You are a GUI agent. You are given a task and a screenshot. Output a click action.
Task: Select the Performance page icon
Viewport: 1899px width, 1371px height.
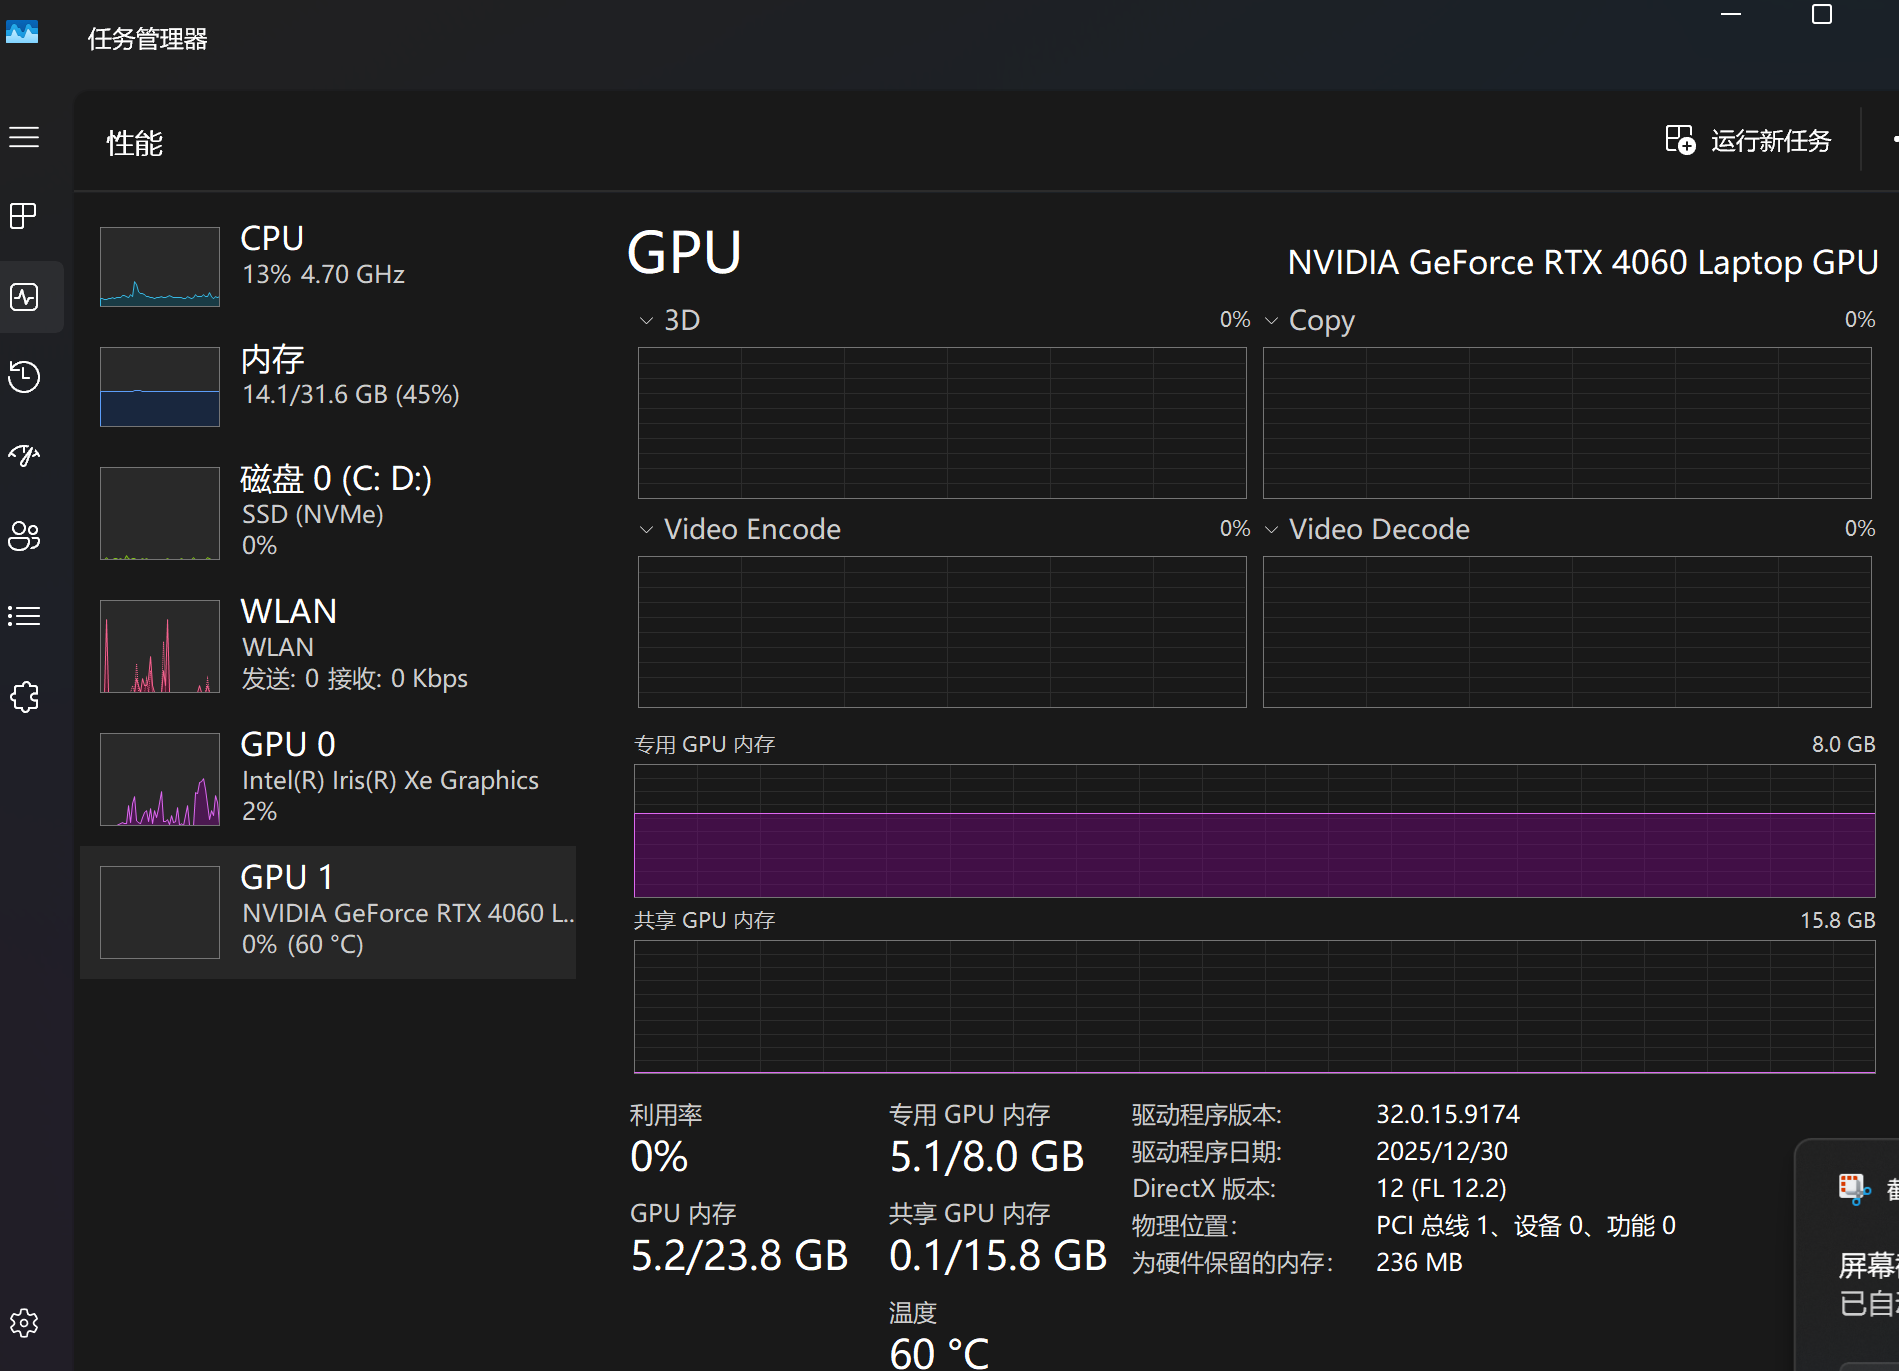pos(24,297)
